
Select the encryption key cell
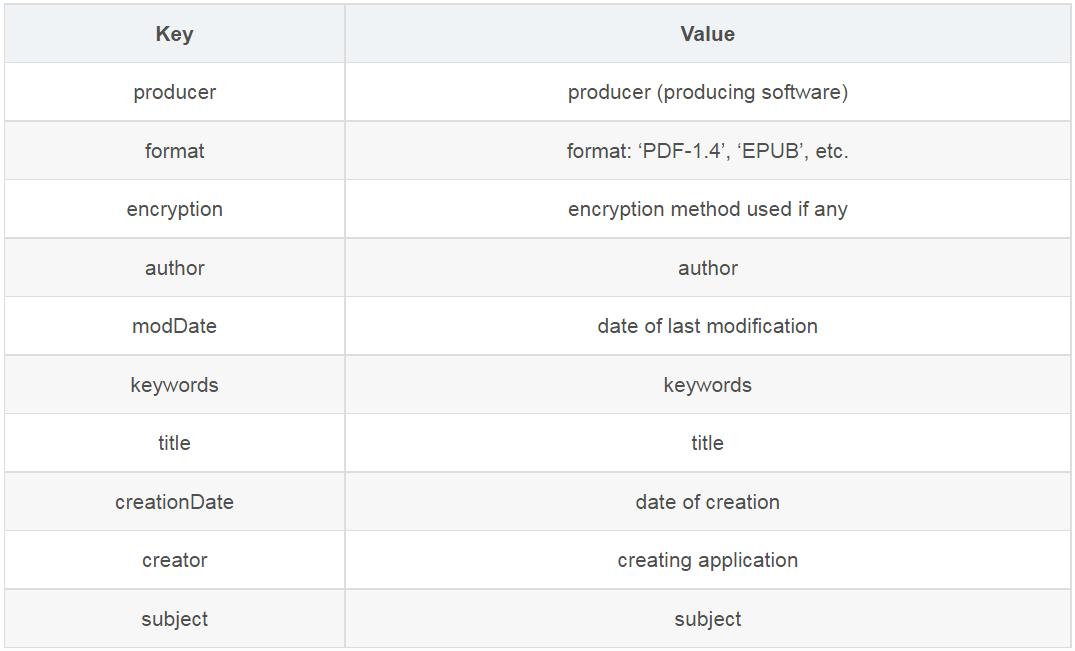tap(174, 209)
